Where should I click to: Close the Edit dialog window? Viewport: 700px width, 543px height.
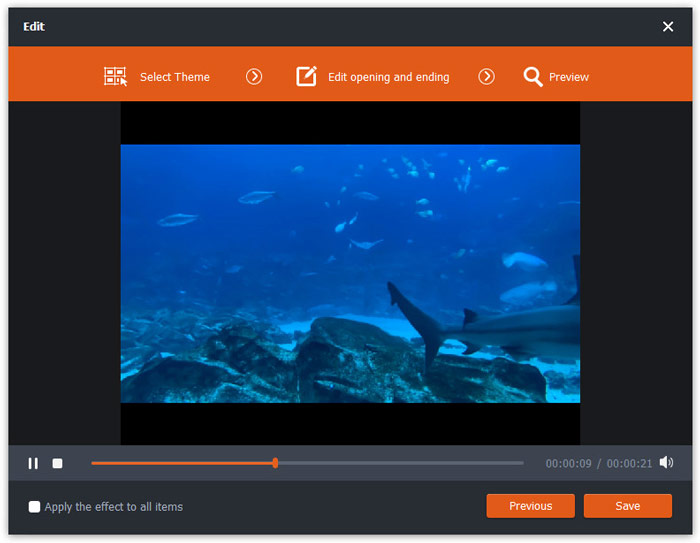(x=668, y=27)
